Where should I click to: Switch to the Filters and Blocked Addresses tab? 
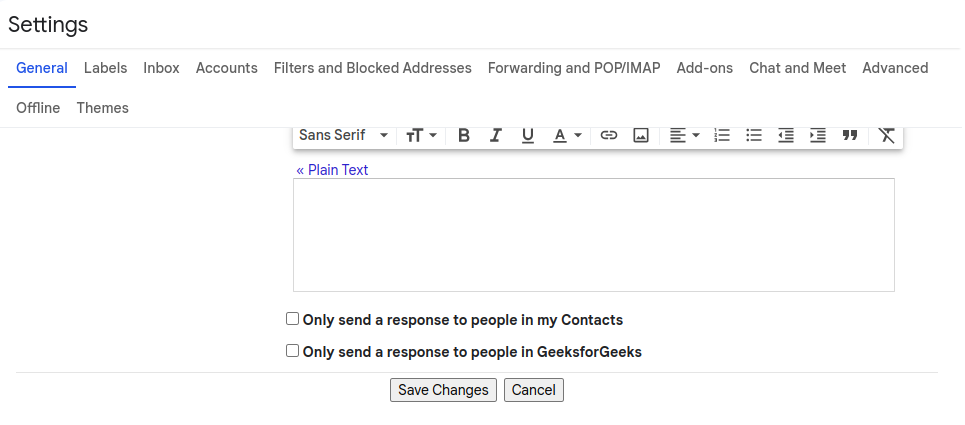[x=373, y=68]
